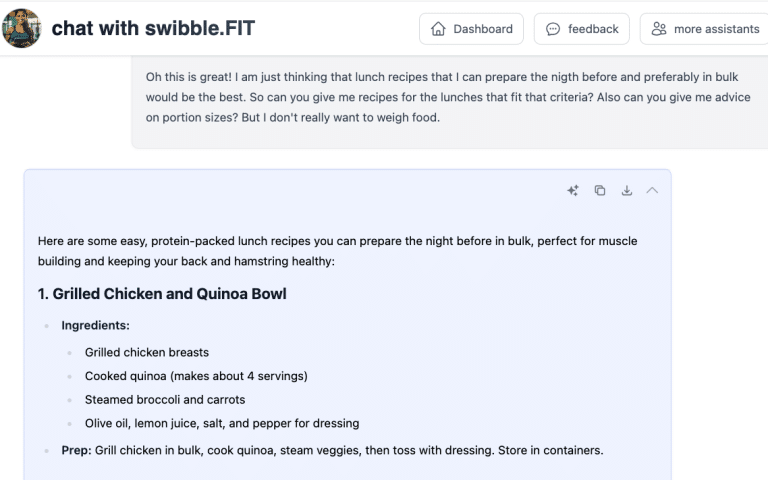Click the user message about lunch recipes

pyautogui.click(x=398, y=97)
